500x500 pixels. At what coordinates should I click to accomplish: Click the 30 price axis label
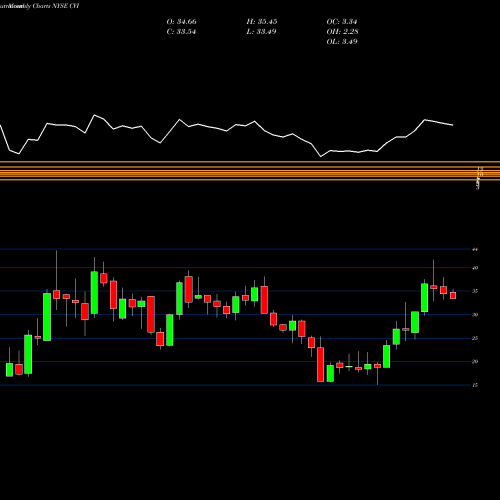pyautogui.click(x=475, y=315)
